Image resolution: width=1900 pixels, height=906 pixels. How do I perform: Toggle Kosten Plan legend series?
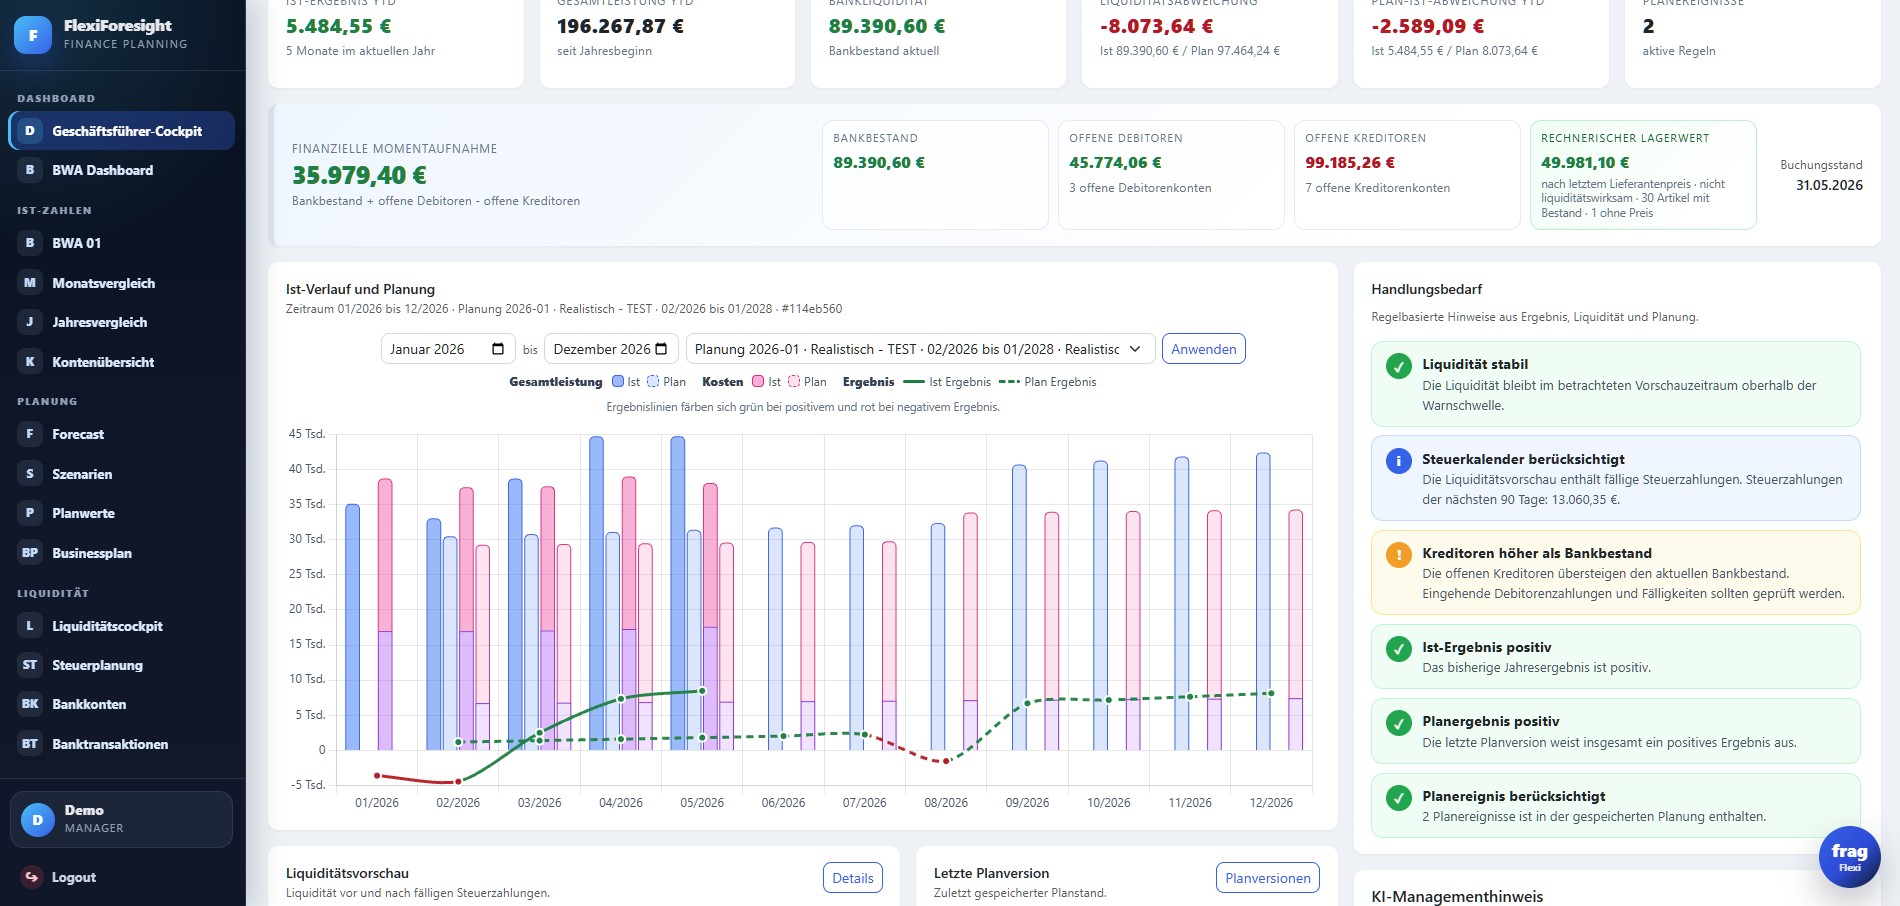point(807,382)
